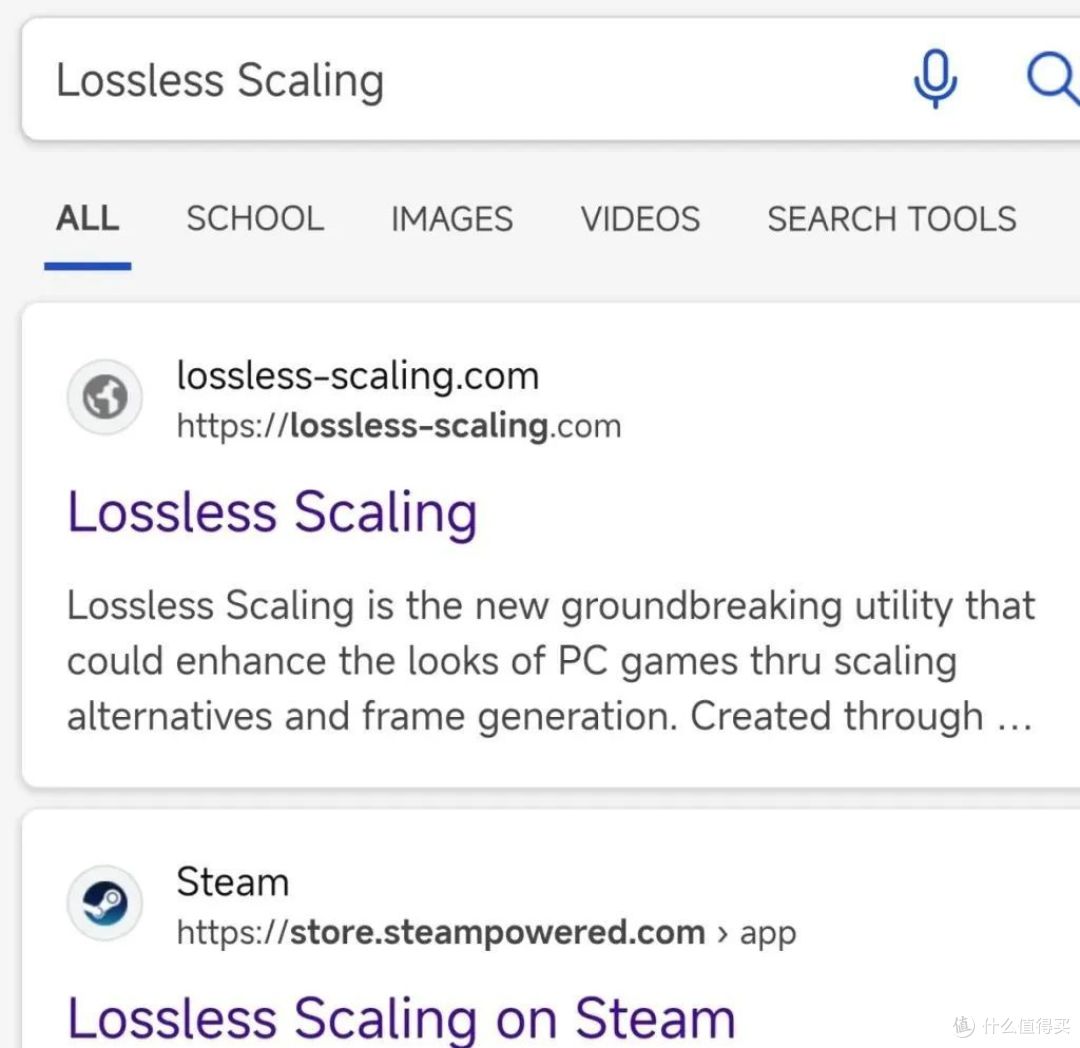Click the 'app' breadcrumb in Steam URL

768,934
